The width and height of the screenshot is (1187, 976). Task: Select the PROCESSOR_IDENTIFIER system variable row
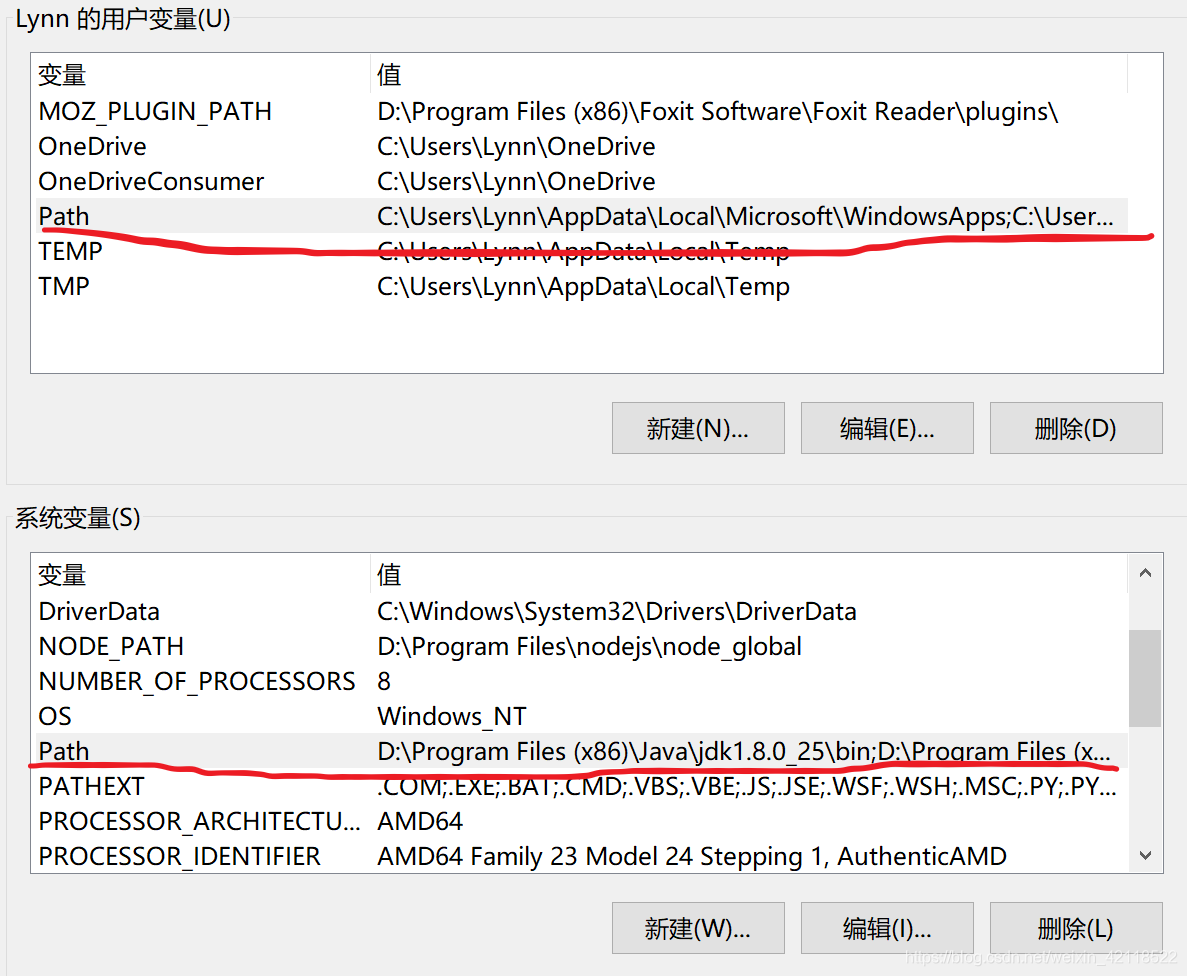[581, 856]
